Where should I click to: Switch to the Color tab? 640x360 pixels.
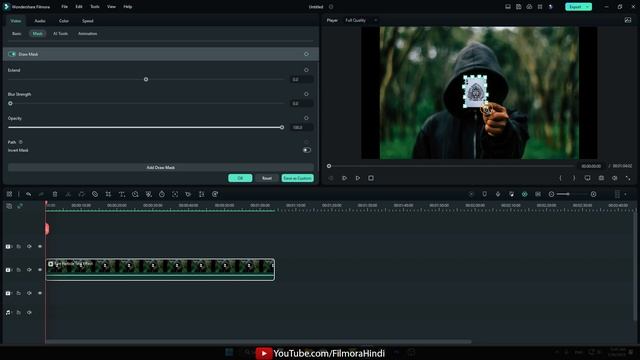click(64, 21)
